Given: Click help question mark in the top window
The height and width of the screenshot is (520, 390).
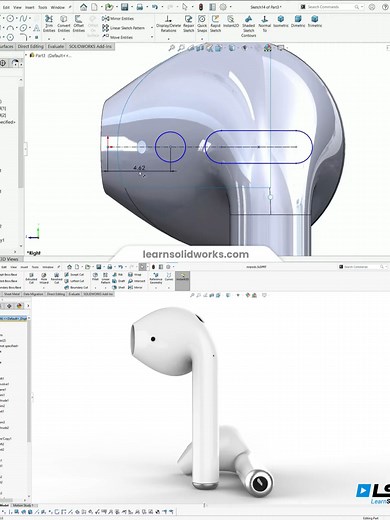Looking at the screenshot, I should click(384, 7).
